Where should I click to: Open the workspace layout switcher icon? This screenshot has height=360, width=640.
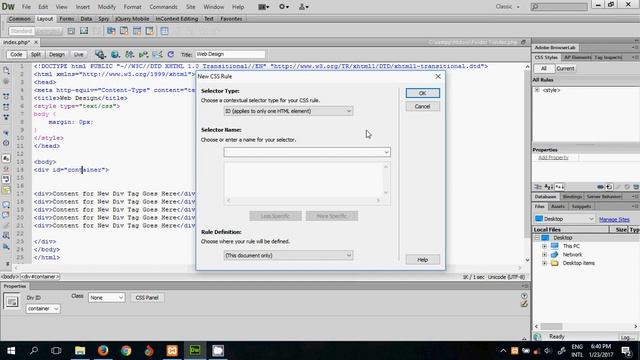pos(264,7)
